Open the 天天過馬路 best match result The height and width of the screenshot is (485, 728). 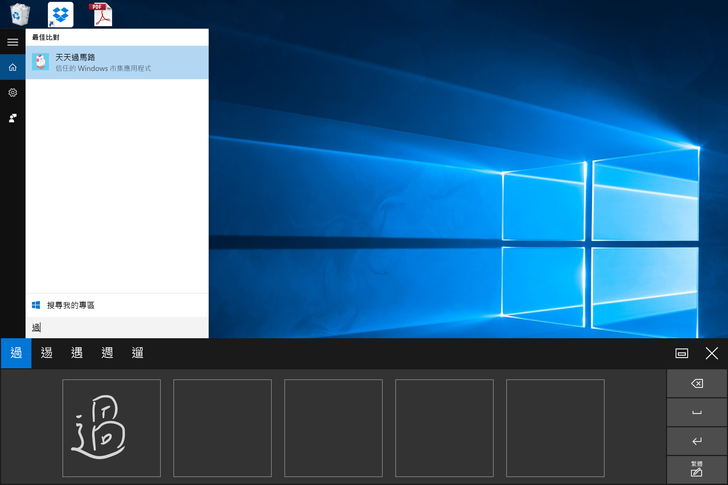point(117,62)
